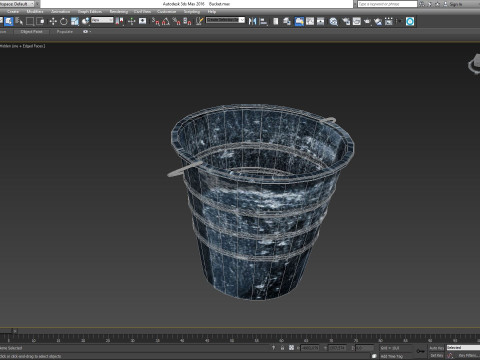
Task: Switch to Object Paint ribbon tab
Action: click(32, 32)
